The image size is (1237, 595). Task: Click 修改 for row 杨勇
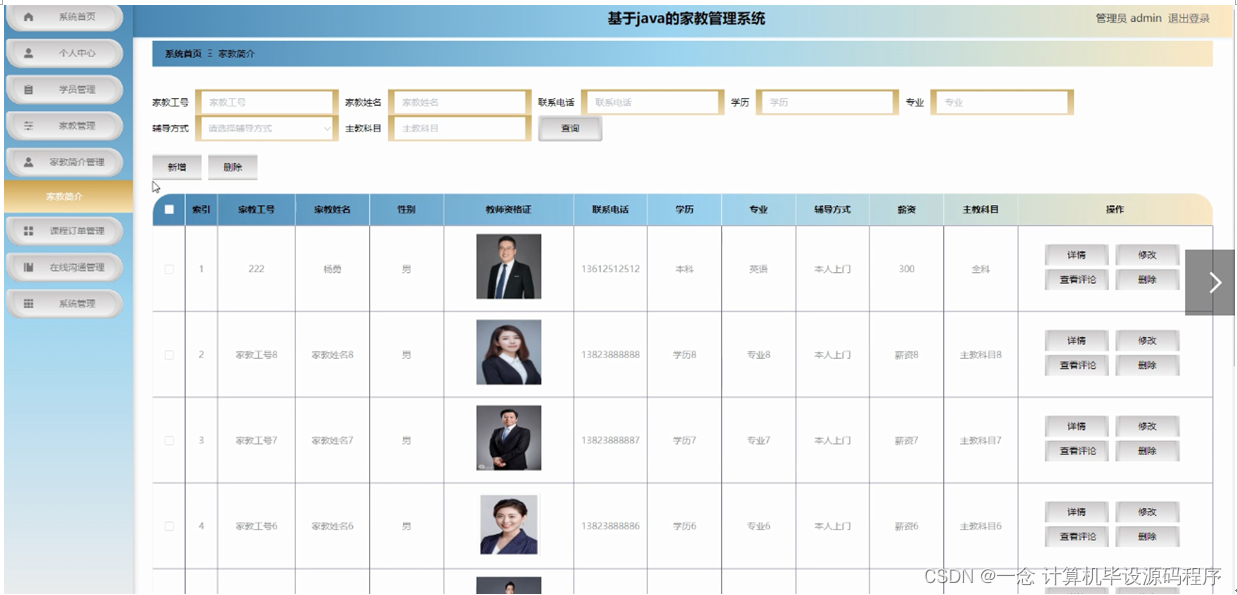(1147, 255)
